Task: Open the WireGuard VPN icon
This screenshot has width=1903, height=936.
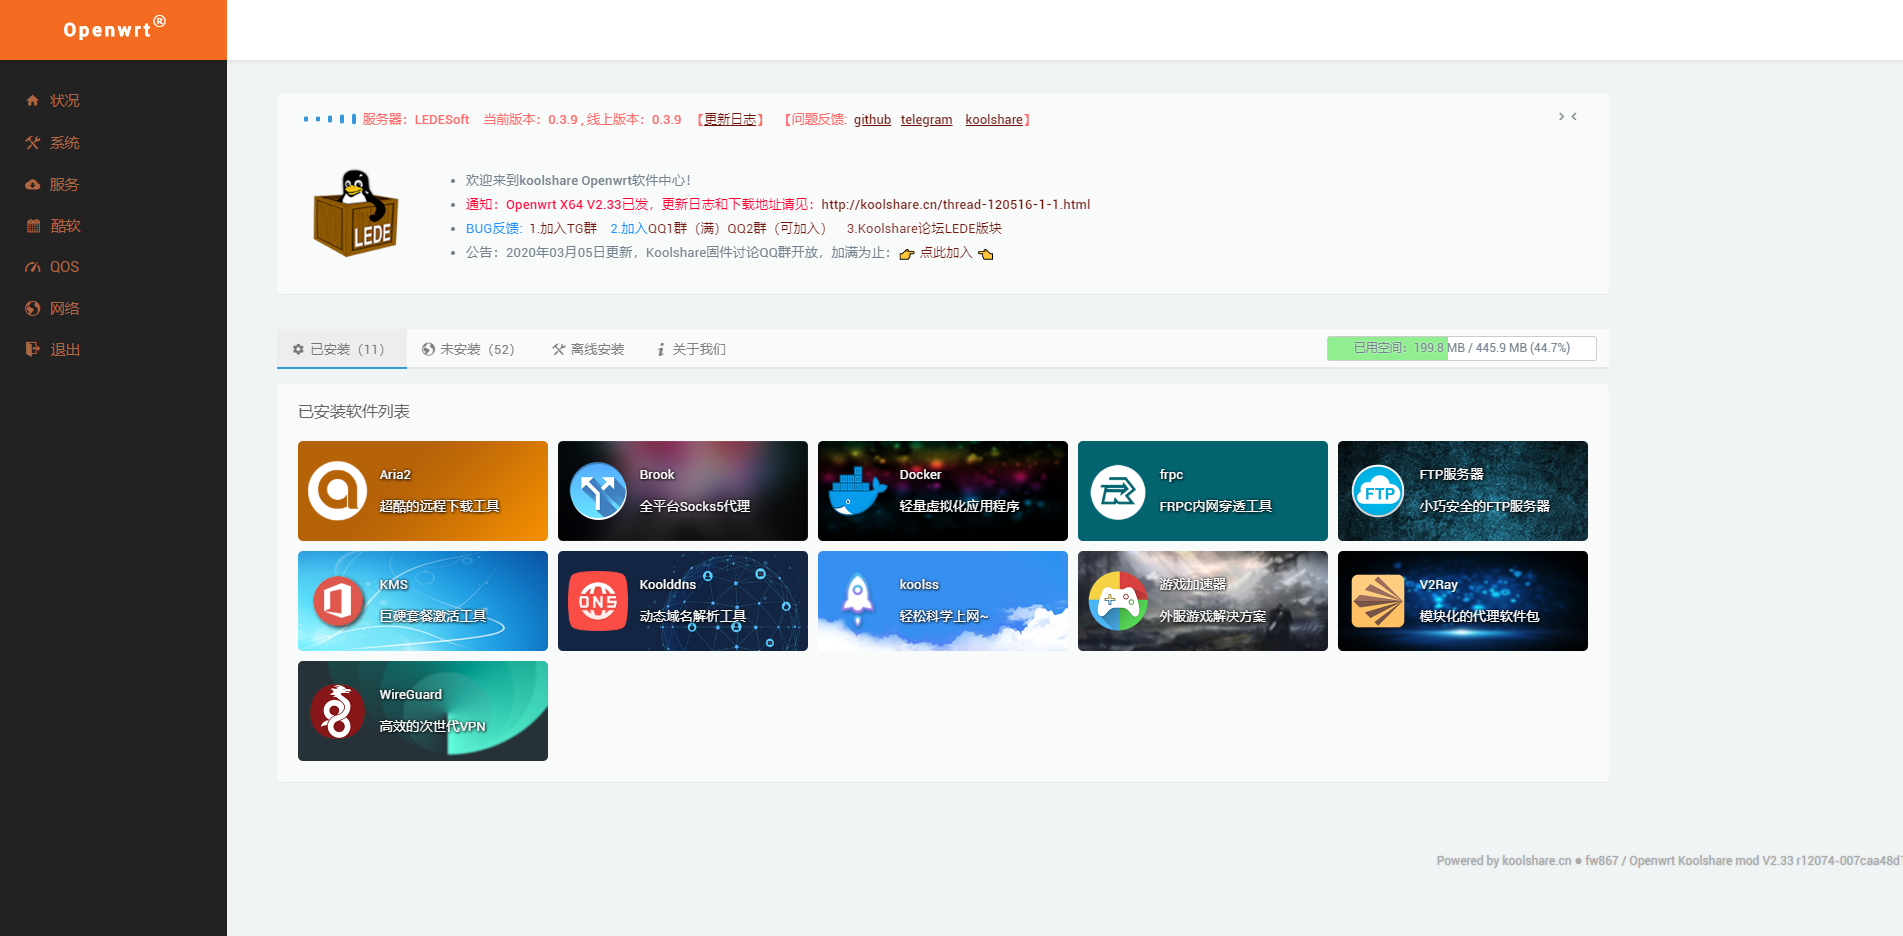Action: [x=337, y=711]
